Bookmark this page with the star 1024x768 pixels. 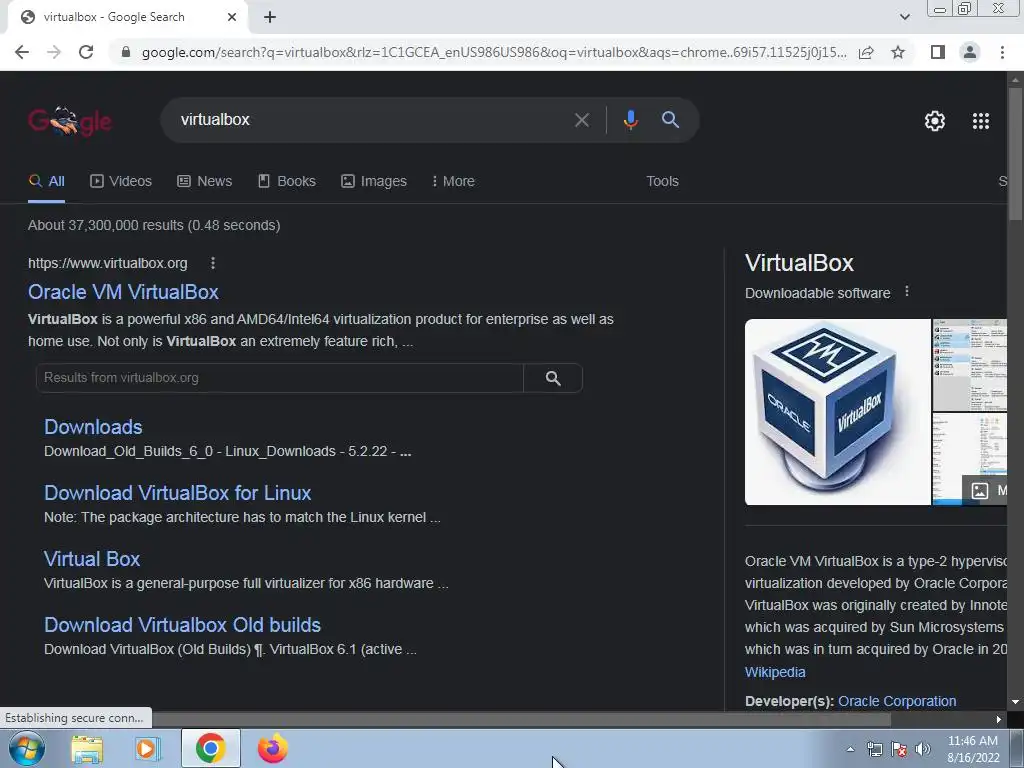pyautogui.click(x=898, y=52)
